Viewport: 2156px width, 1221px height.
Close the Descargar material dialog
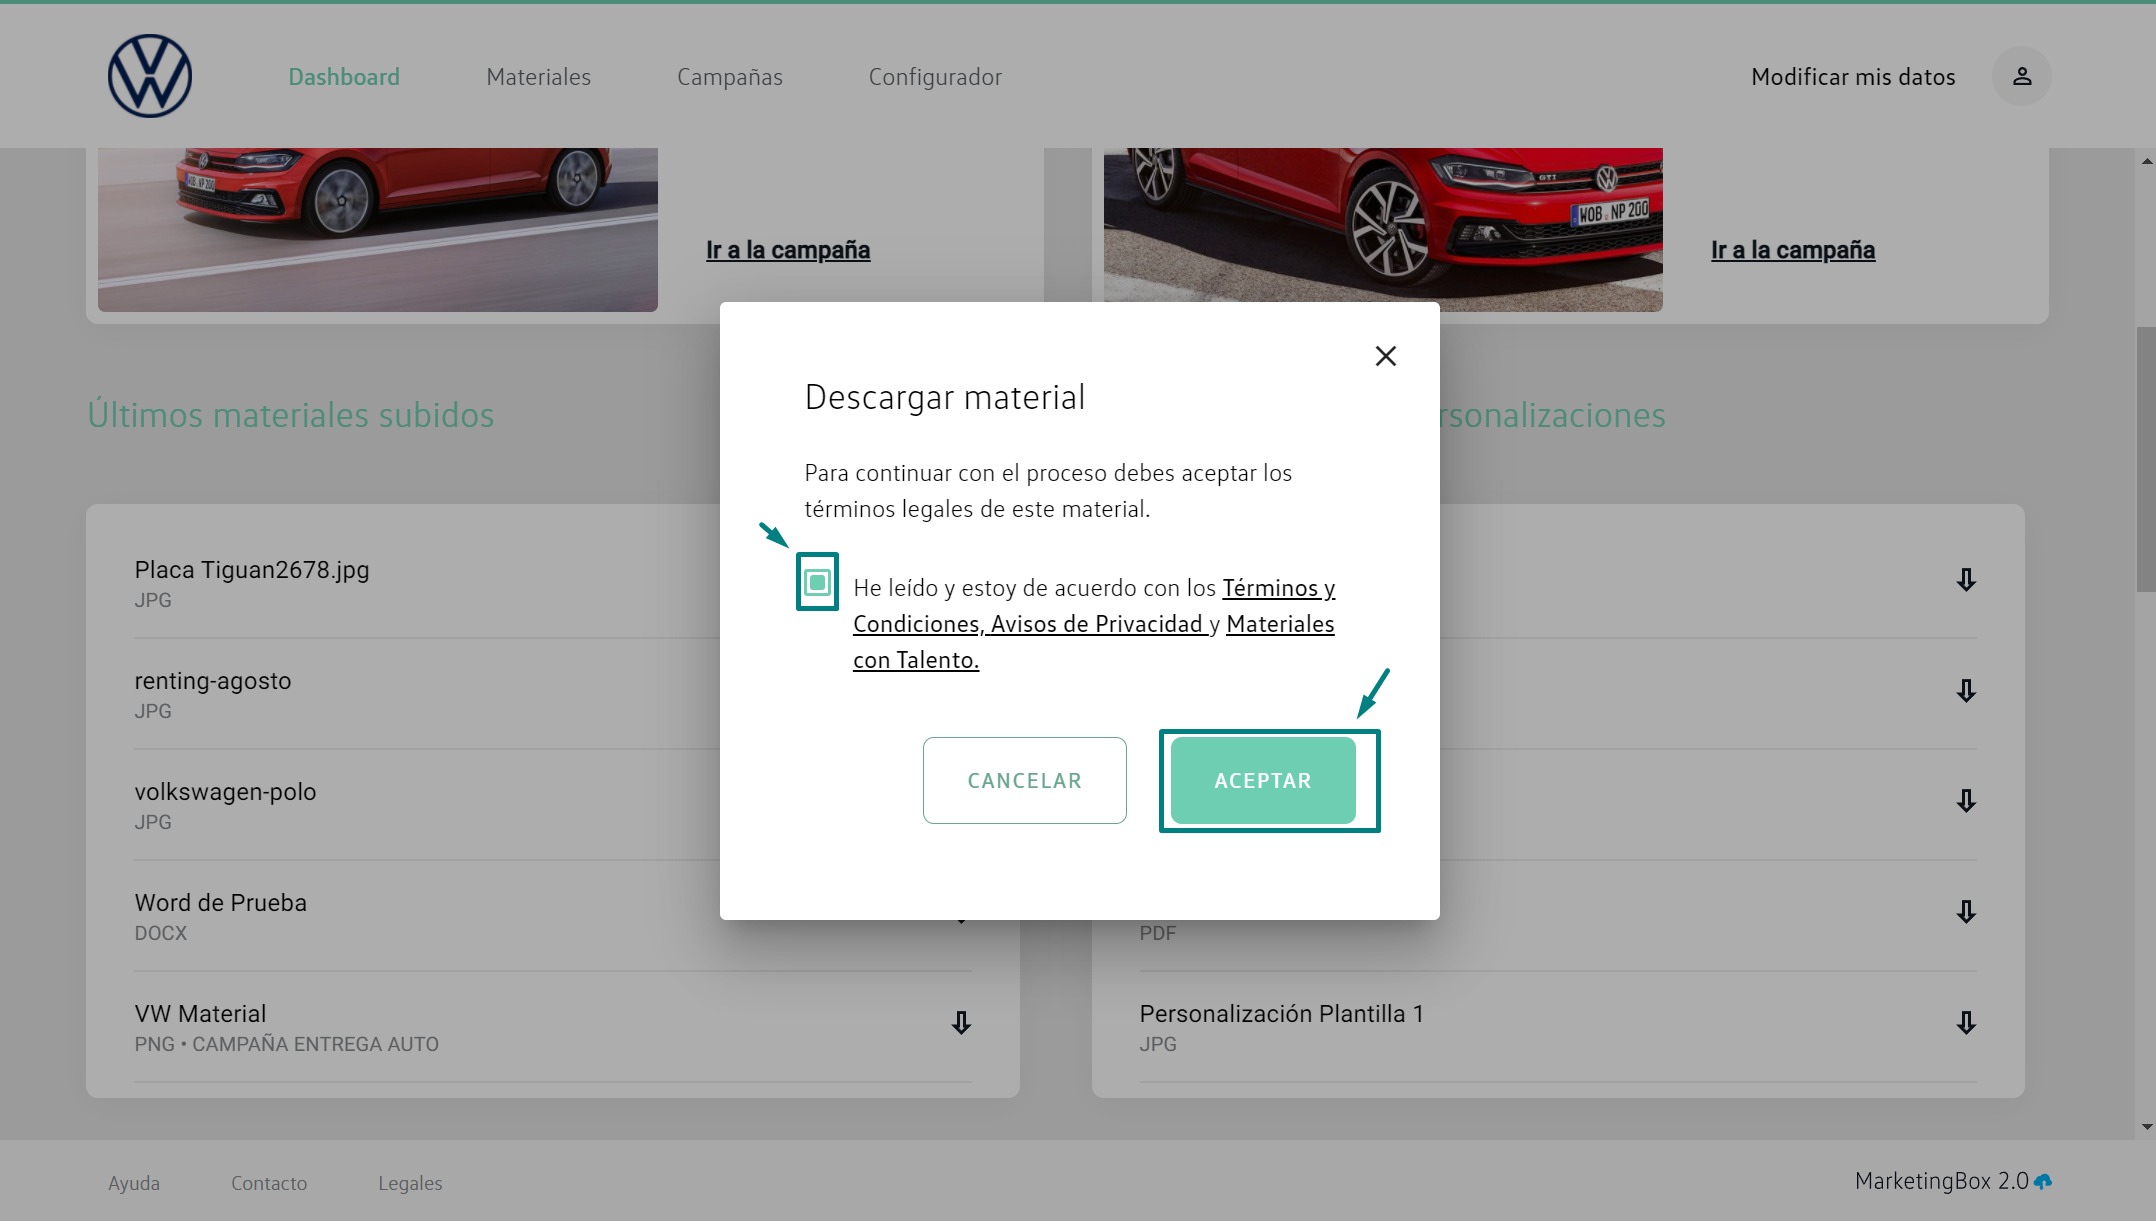(x=1385, y=356)
